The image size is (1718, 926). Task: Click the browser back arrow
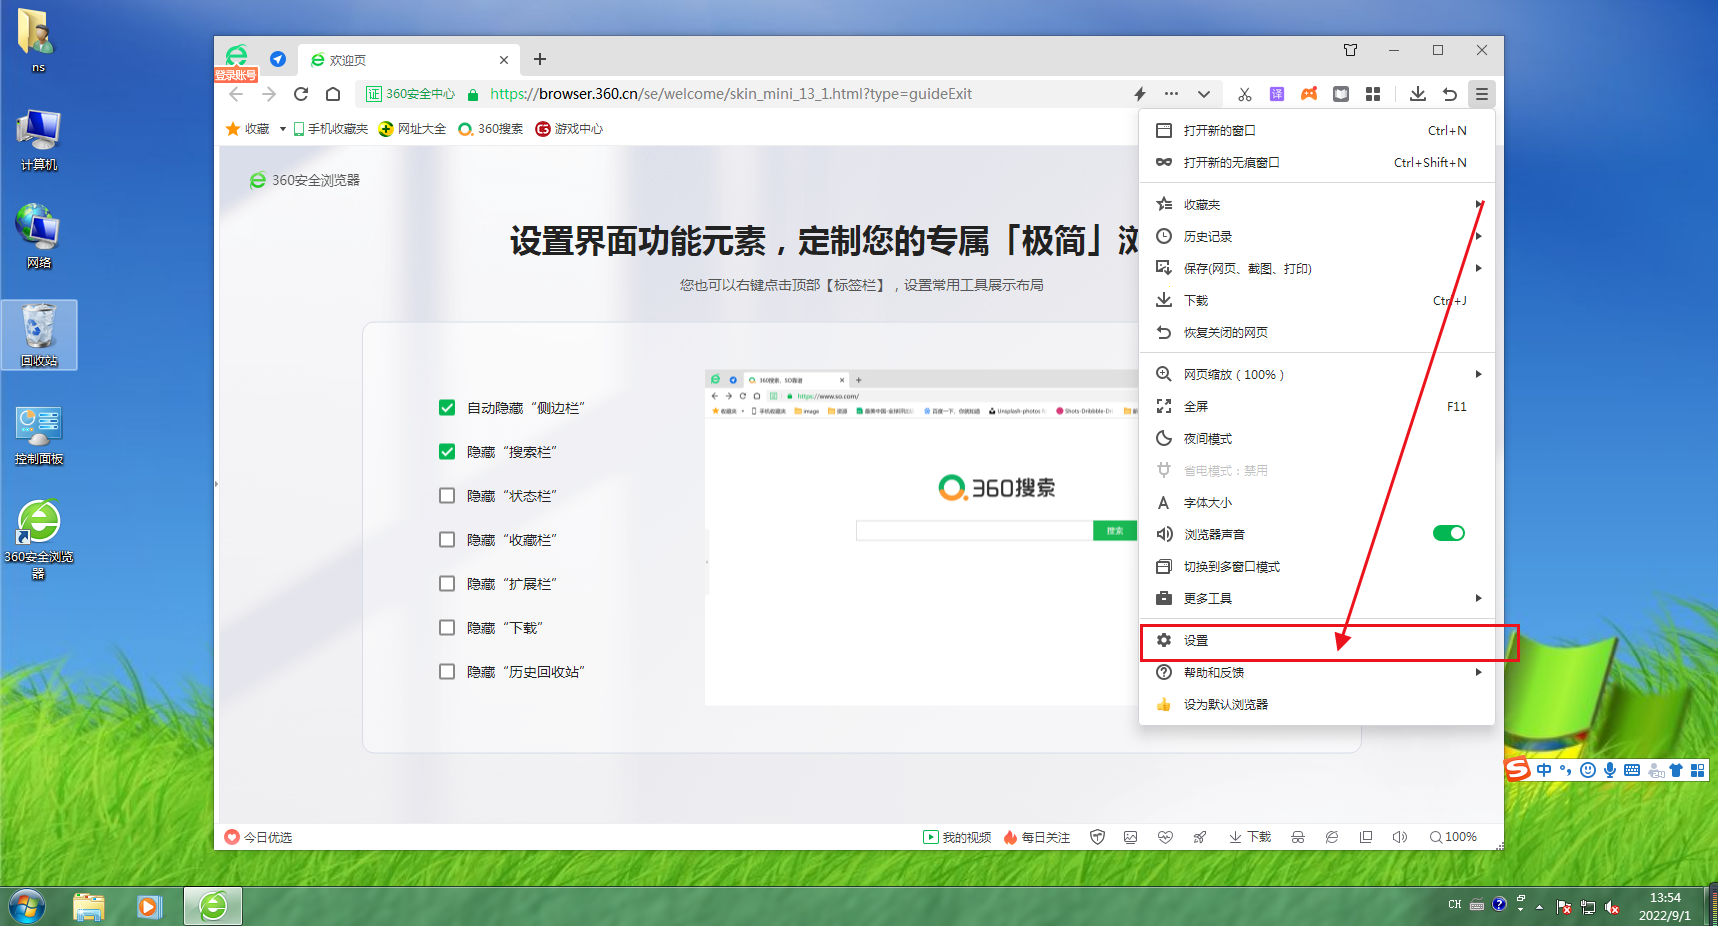point(236,94)
